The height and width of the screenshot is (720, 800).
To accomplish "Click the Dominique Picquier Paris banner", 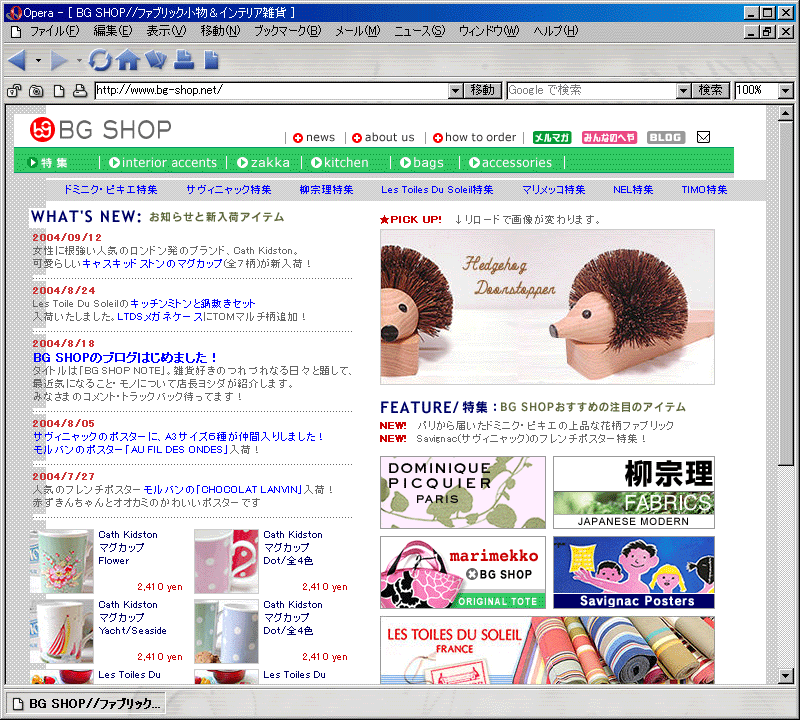I will [463, 492].
